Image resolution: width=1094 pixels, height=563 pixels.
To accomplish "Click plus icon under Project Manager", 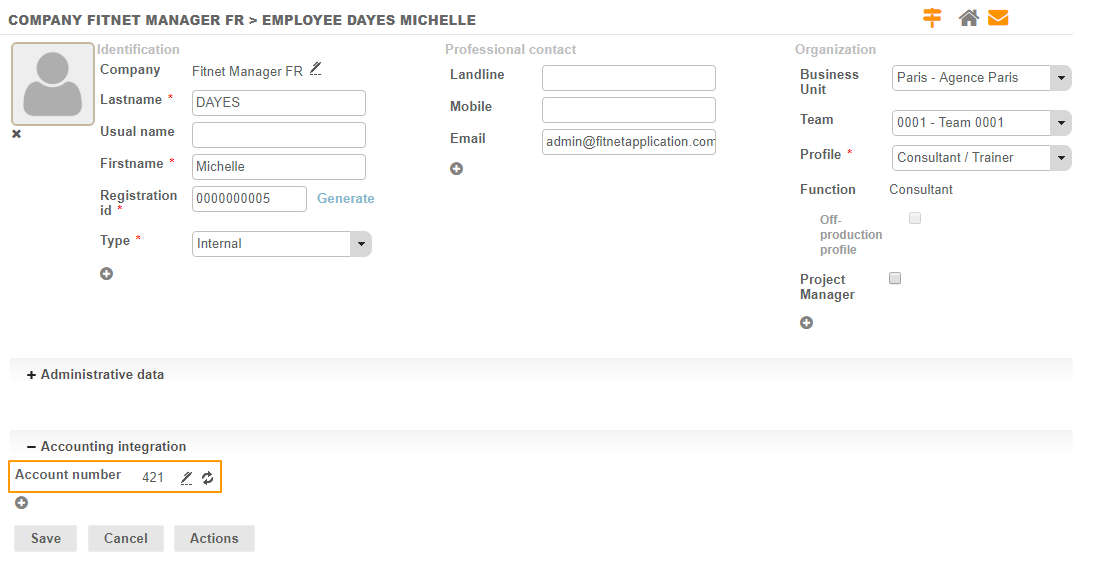I will tap(807, 323).
